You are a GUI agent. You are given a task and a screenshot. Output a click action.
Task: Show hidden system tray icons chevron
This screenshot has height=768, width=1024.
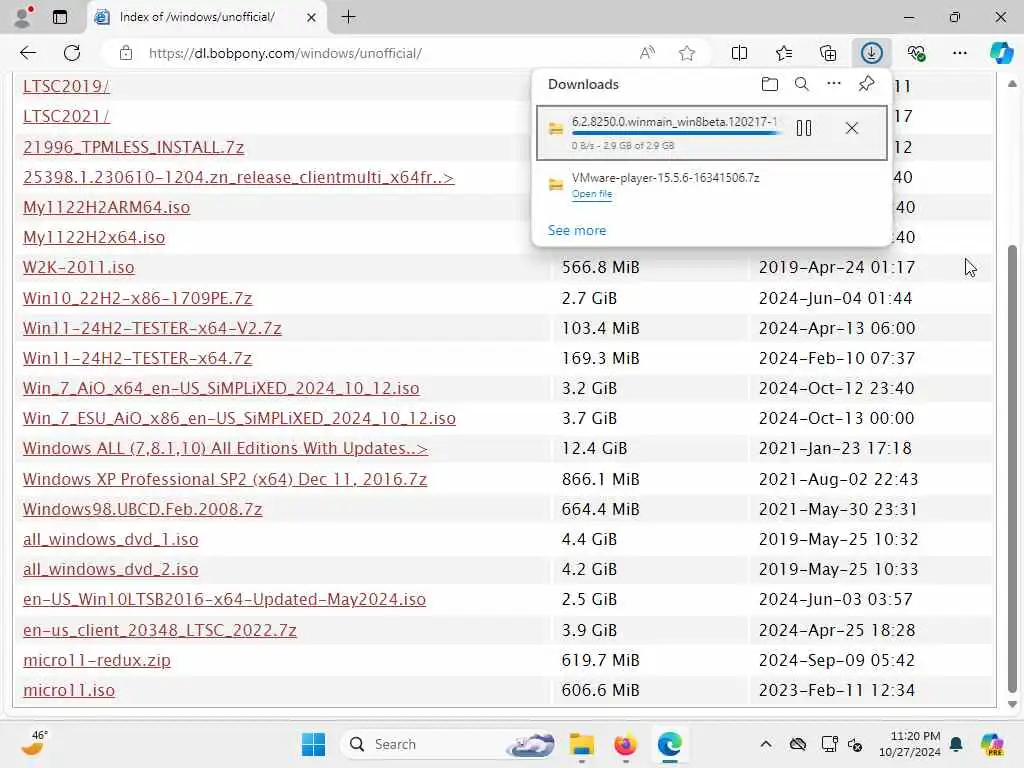[766, 744]
